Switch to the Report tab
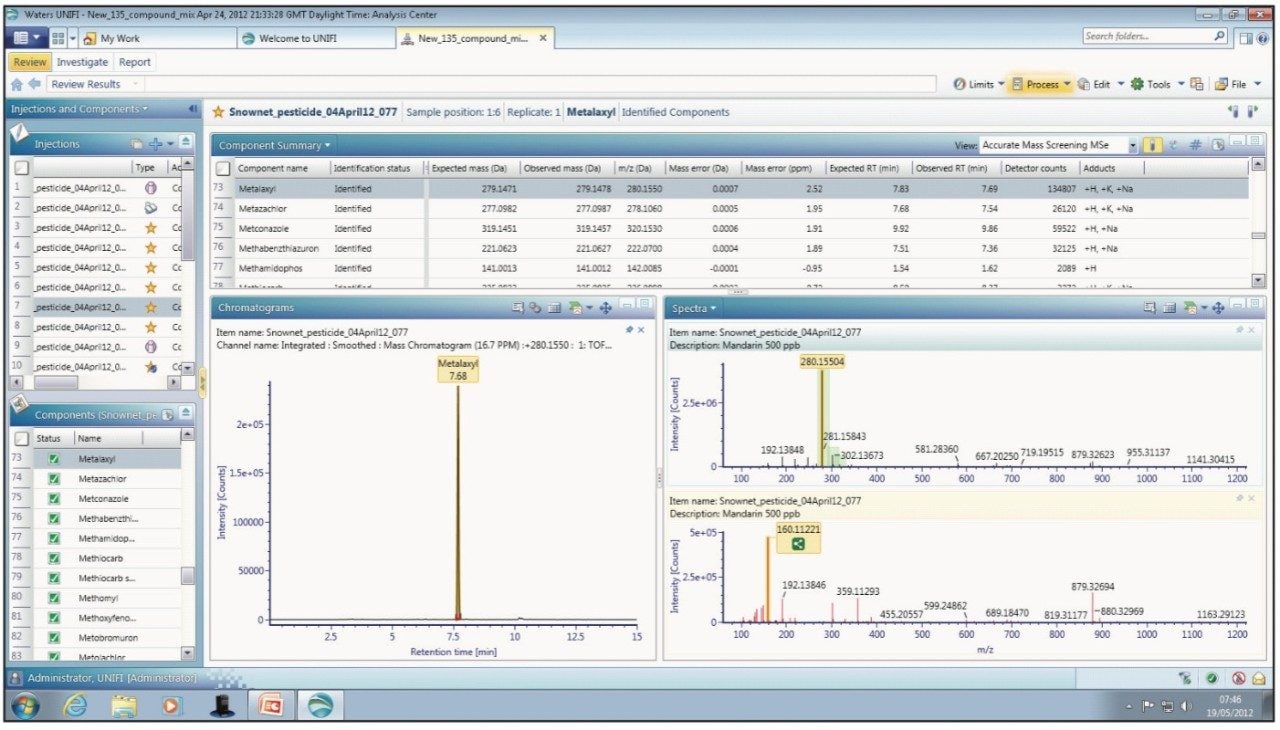This screenshot has width=1280, height=730. [x=135, y=62]
